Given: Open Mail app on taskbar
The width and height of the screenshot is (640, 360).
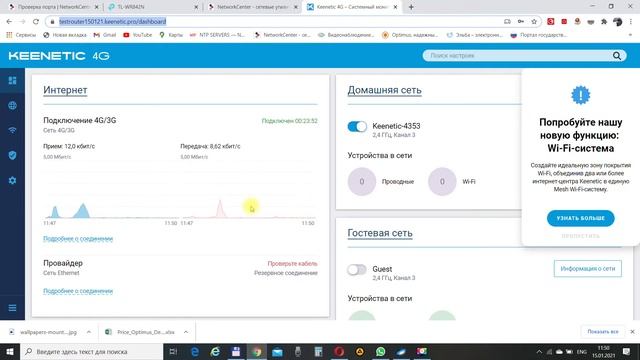Looking at the screenshot, I should coord(277,351).
